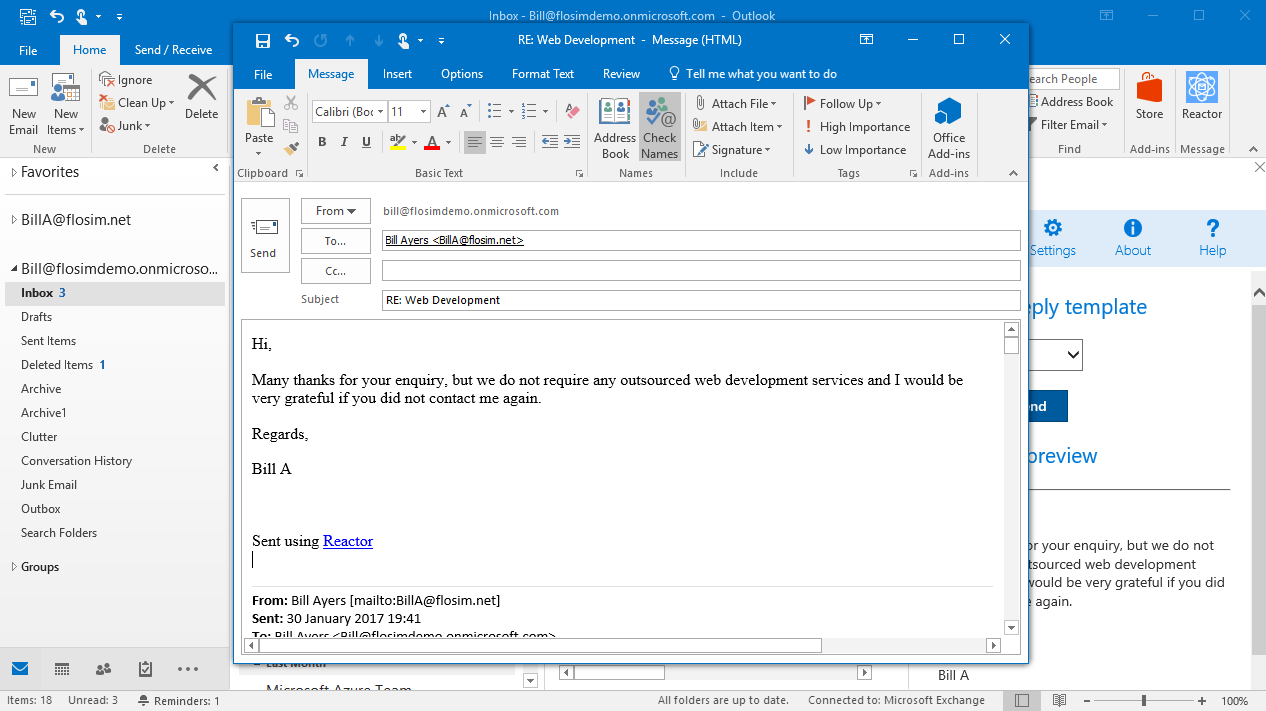Open the Attach Item dropdown

(737, 127)
